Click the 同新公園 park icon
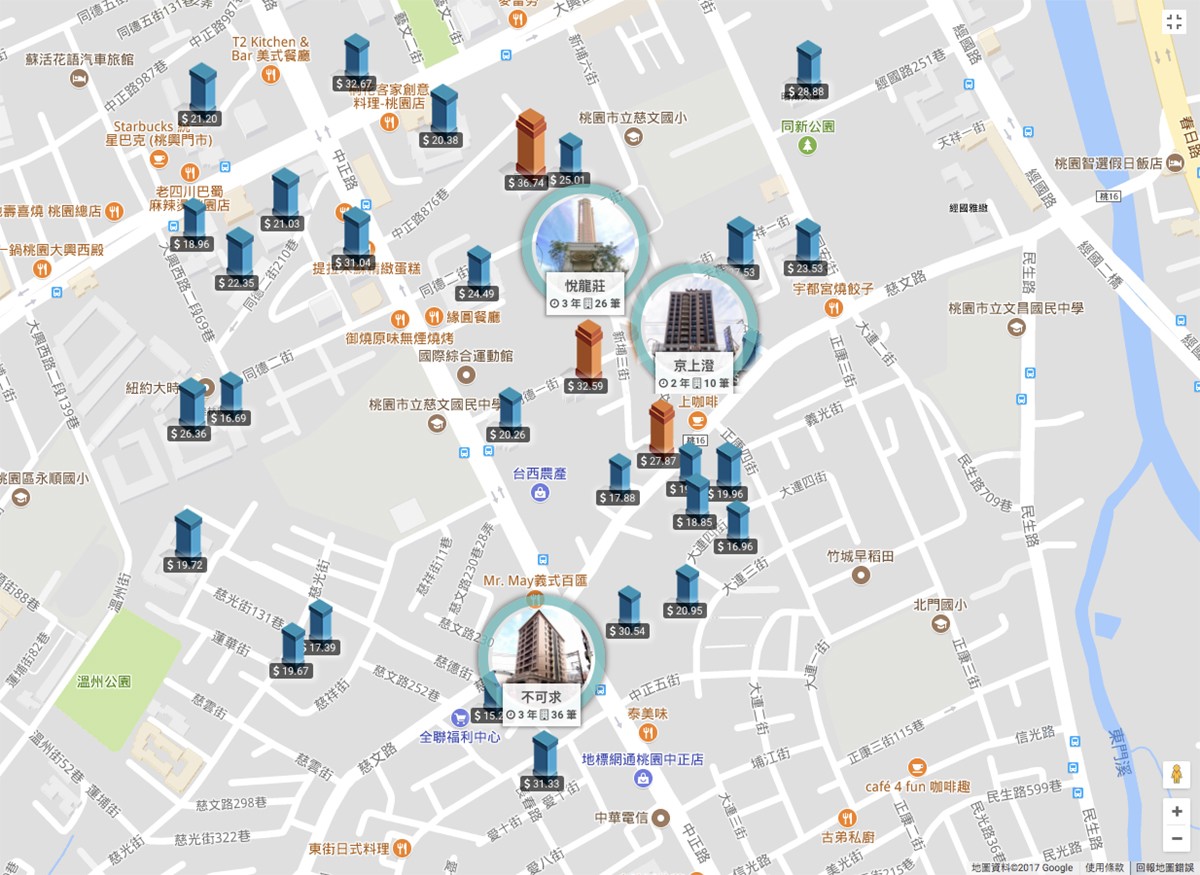This screenshot has width=1200, height=875. [806, 146]
